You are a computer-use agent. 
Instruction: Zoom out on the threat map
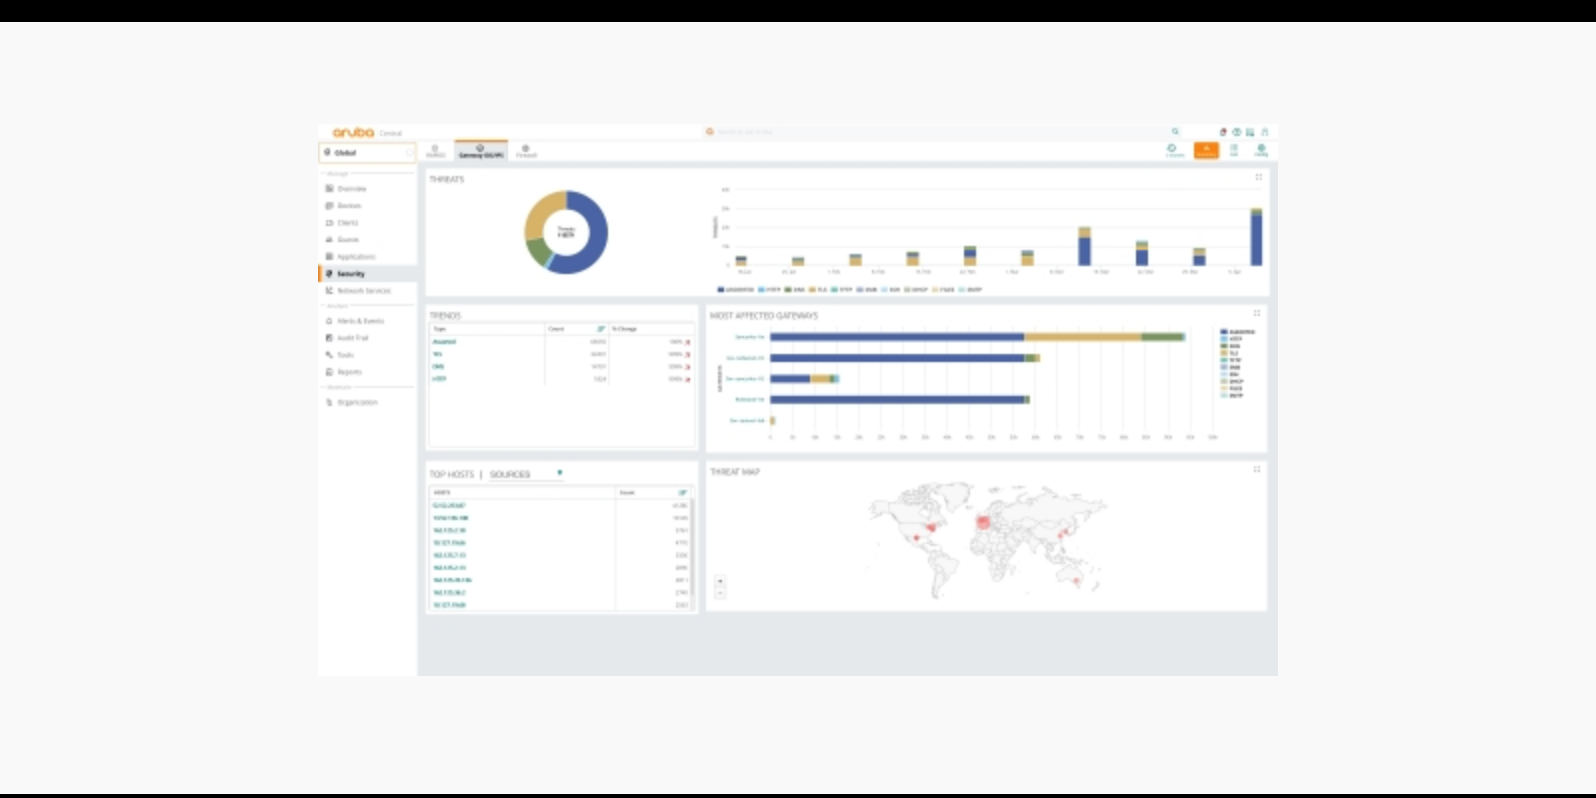click(720, 593)
